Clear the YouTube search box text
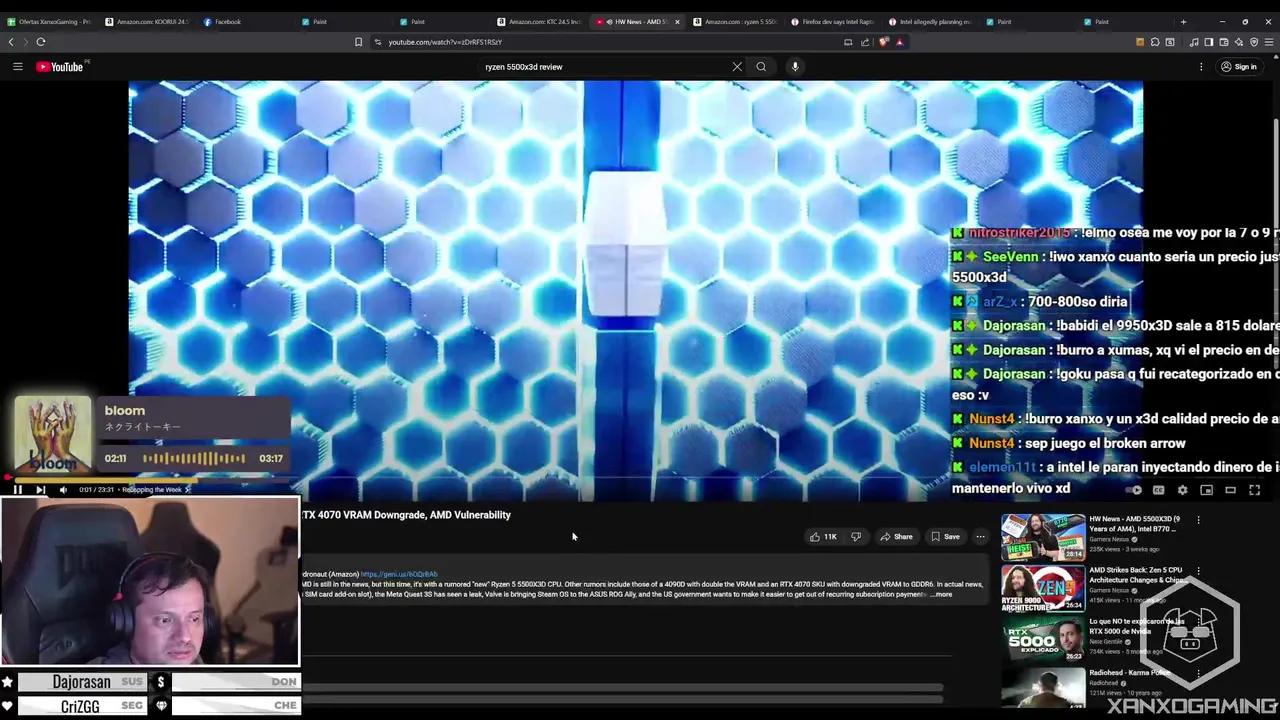The image size is (1280, 720). 737,67
